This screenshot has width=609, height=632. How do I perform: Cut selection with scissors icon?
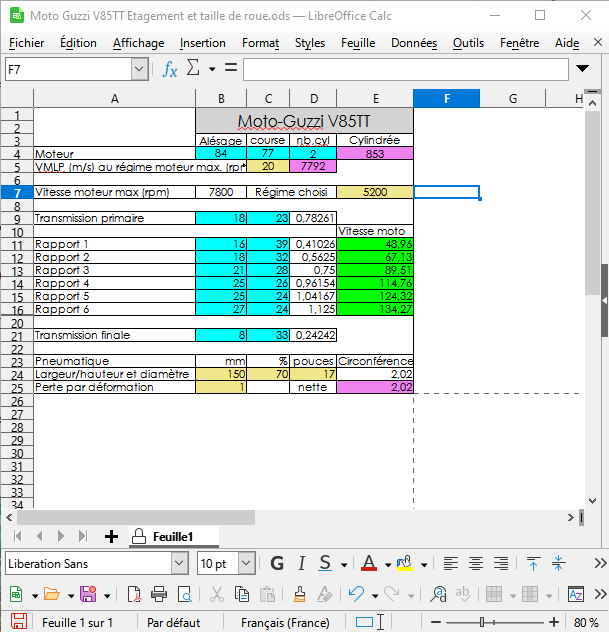(x=217, y=594)
